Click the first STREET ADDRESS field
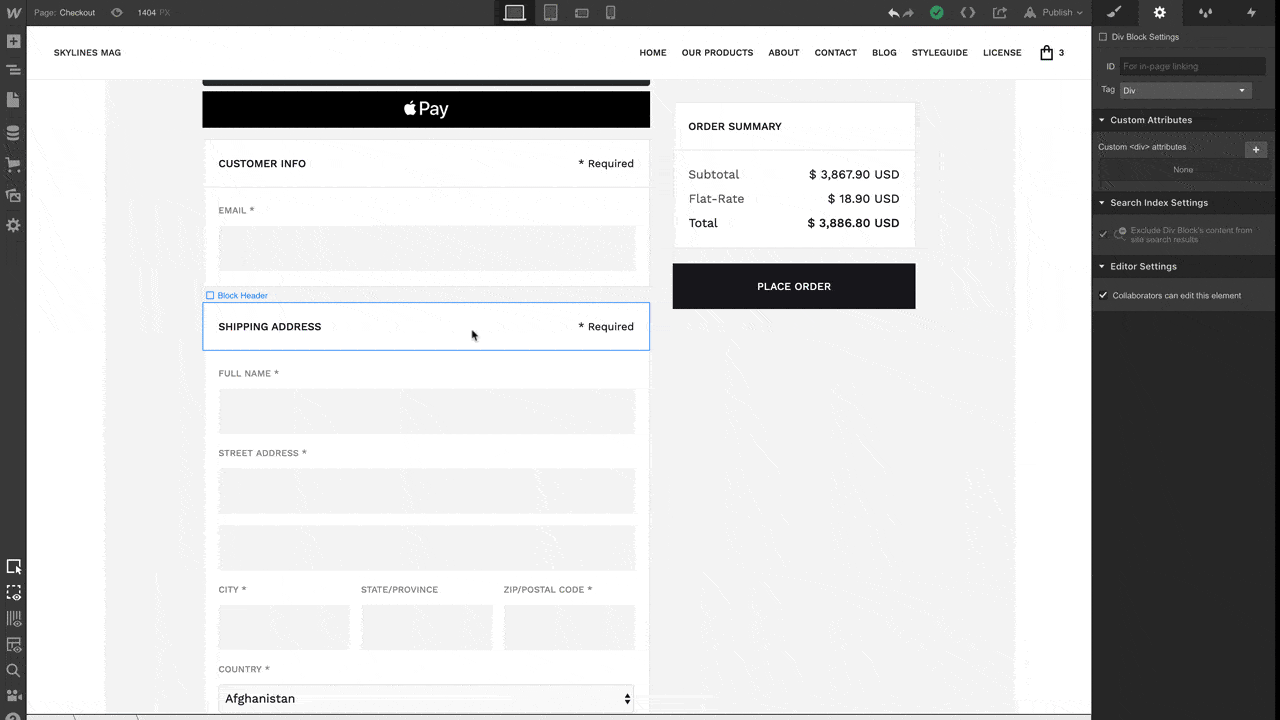The image size is (1280, 720). click(x=427, y=491)
